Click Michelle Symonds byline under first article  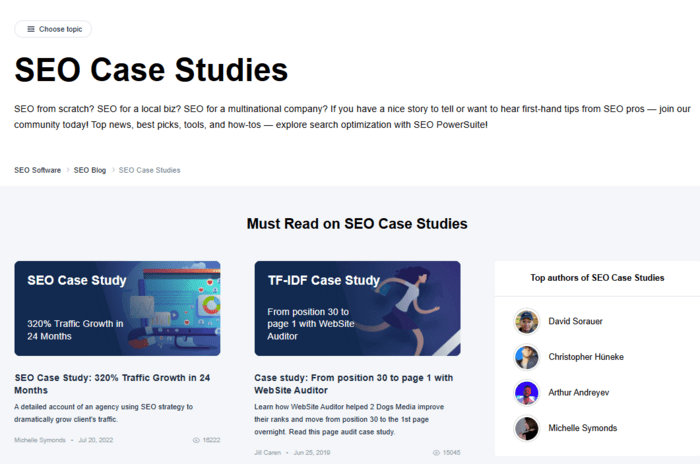coord(40,440)
